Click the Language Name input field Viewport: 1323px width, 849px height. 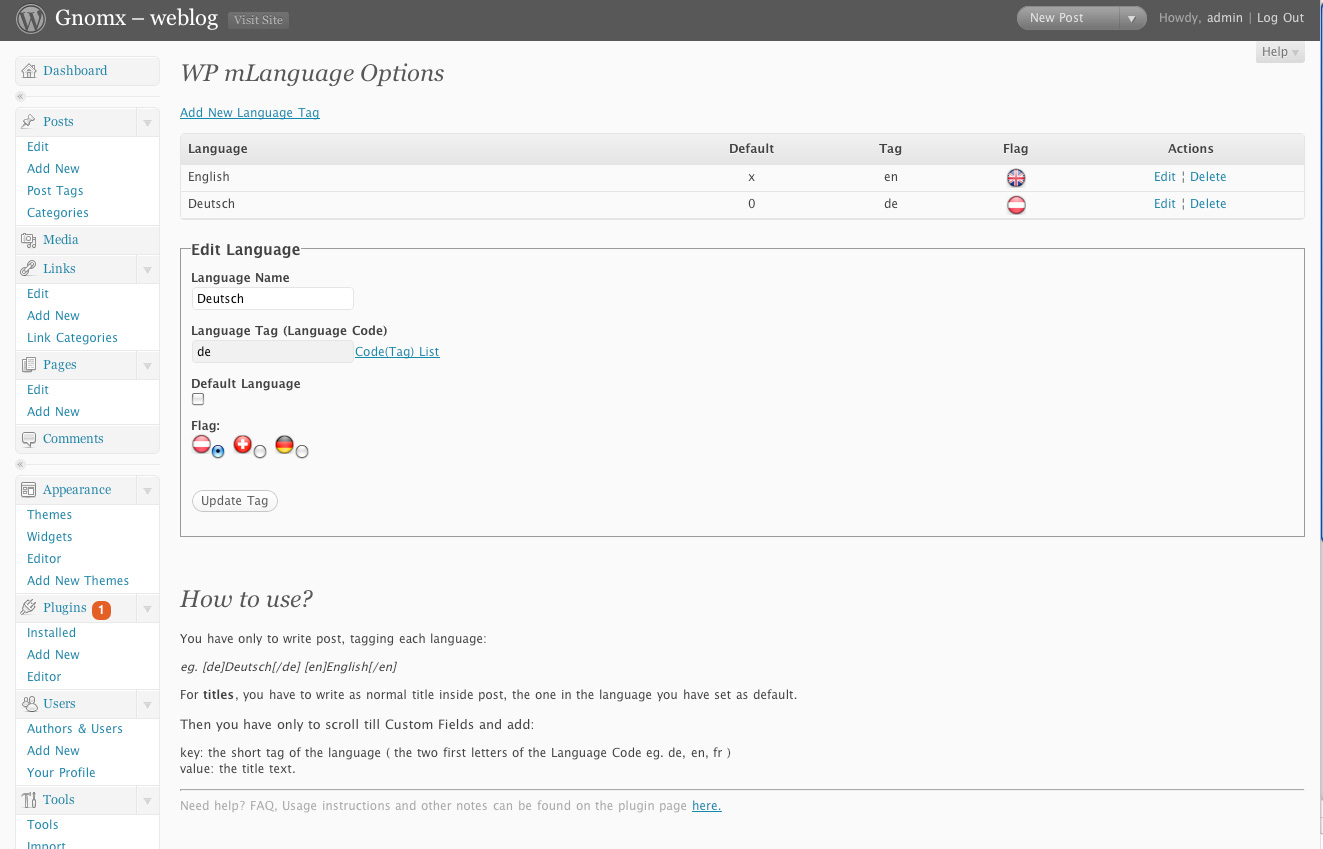(272, 299)
